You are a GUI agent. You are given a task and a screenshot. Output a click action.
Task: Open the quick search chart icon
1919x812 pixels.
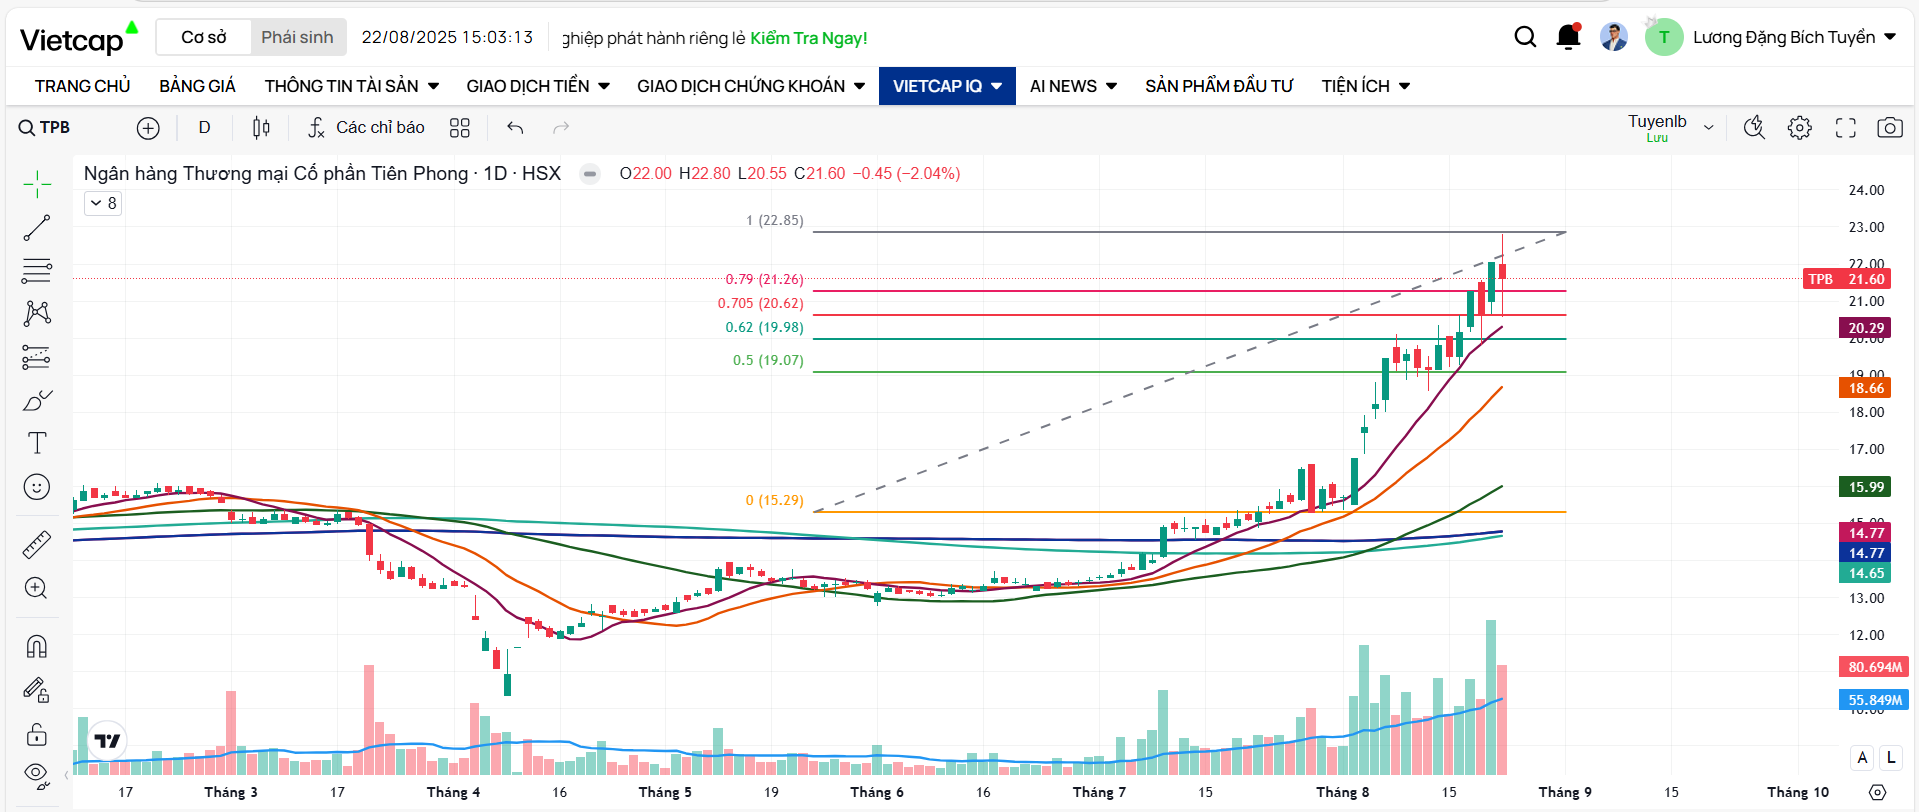1754,128
